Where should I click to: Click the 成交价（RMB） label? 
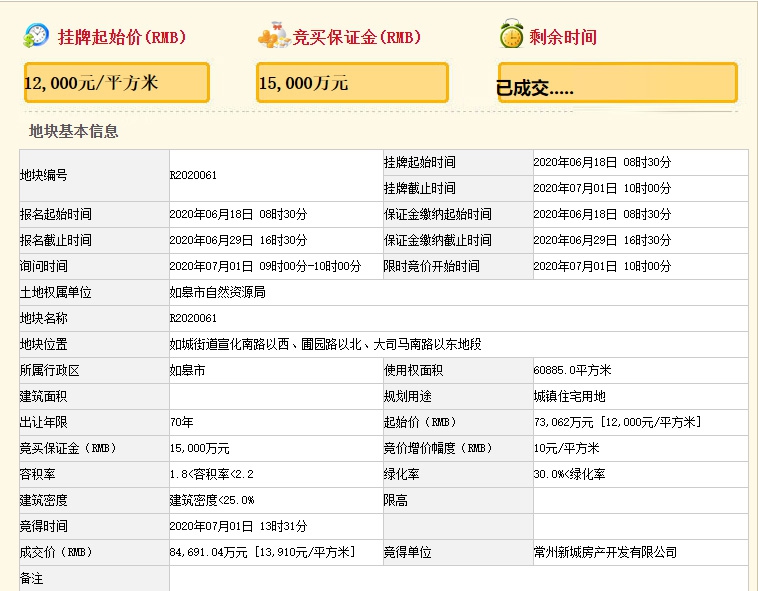pyautogui.click(x=56, y=552)
